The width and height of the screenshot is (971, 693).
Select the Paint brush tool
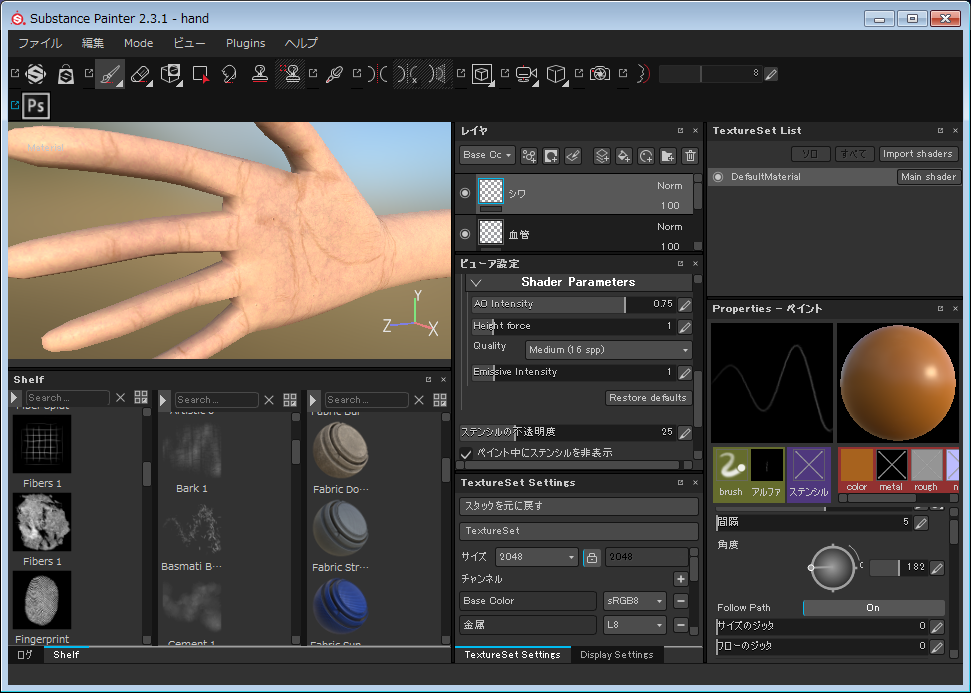click(110, 74)
